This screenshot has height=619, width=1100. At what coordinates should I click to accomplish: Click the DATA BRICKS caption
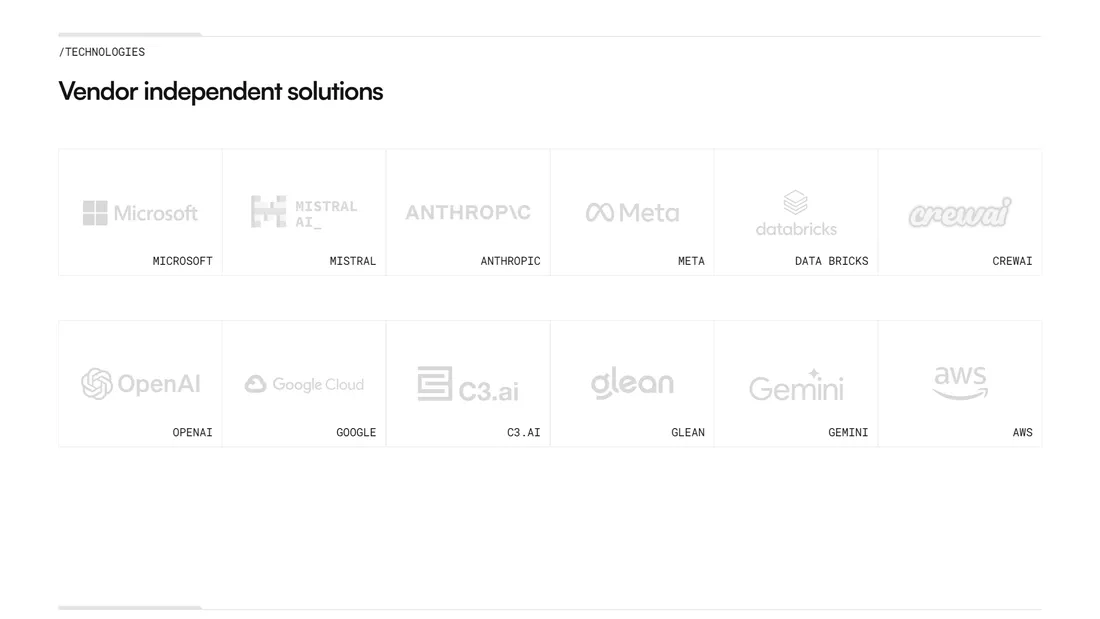click(831, 261)
